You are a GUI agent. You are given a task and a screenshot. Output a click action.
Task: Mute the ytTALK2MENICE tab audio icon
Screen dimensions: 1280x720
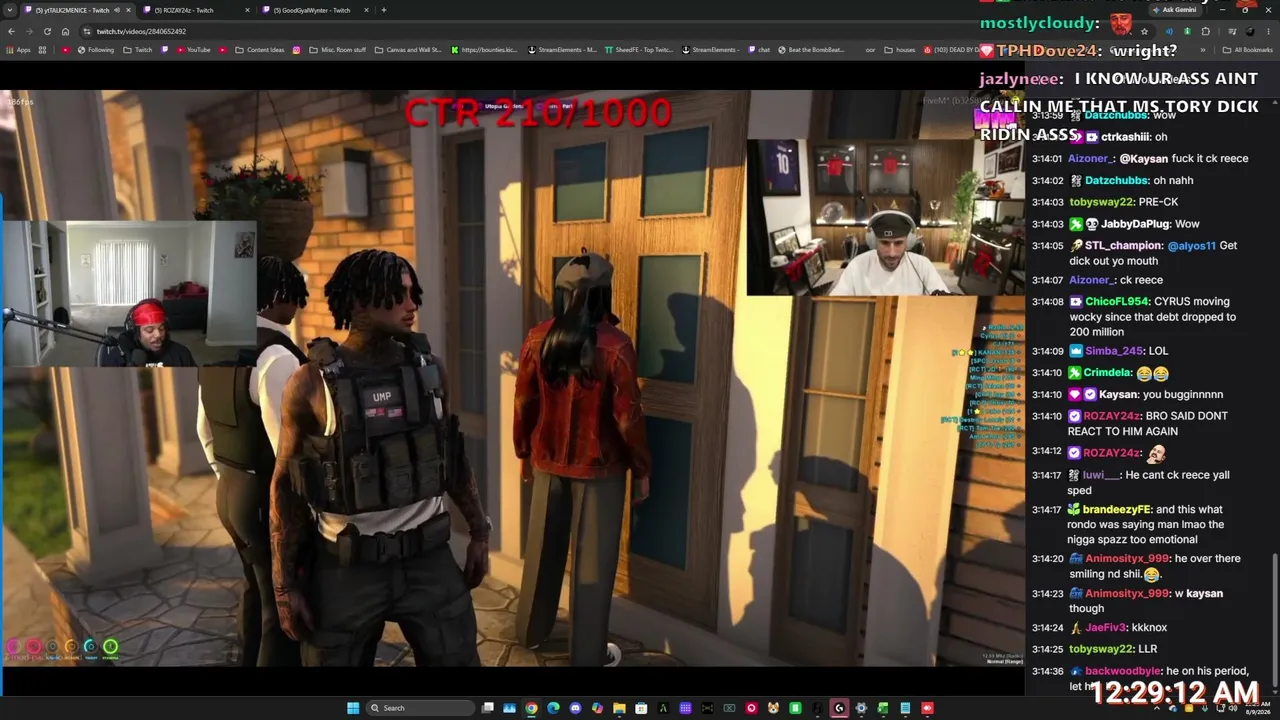point(117,10)
